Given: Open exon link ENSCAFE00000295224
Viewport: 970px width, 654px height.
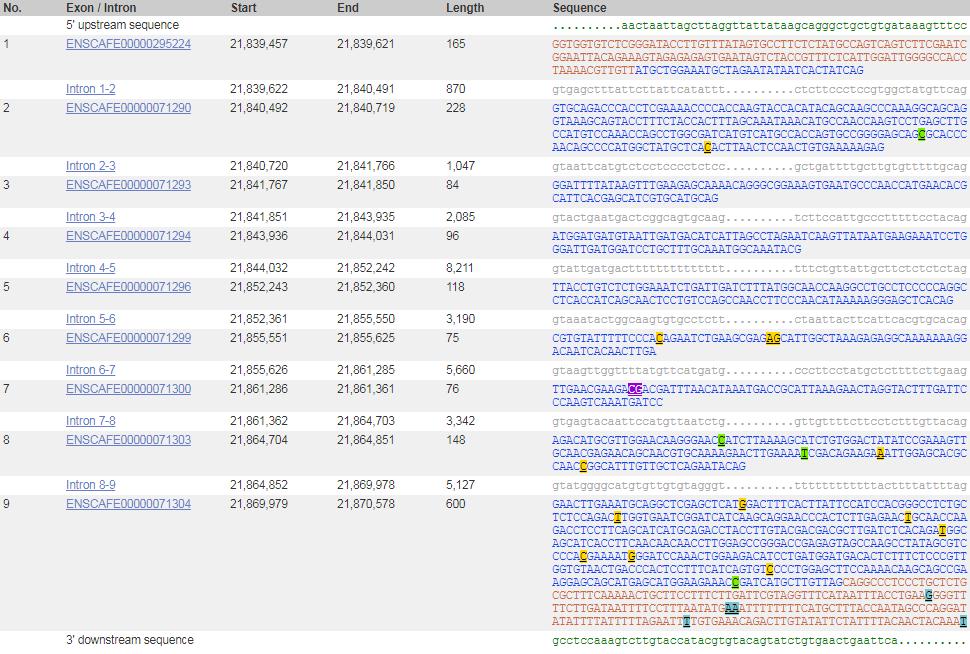Looking at the screenshot, I should [x=128, y=45].
